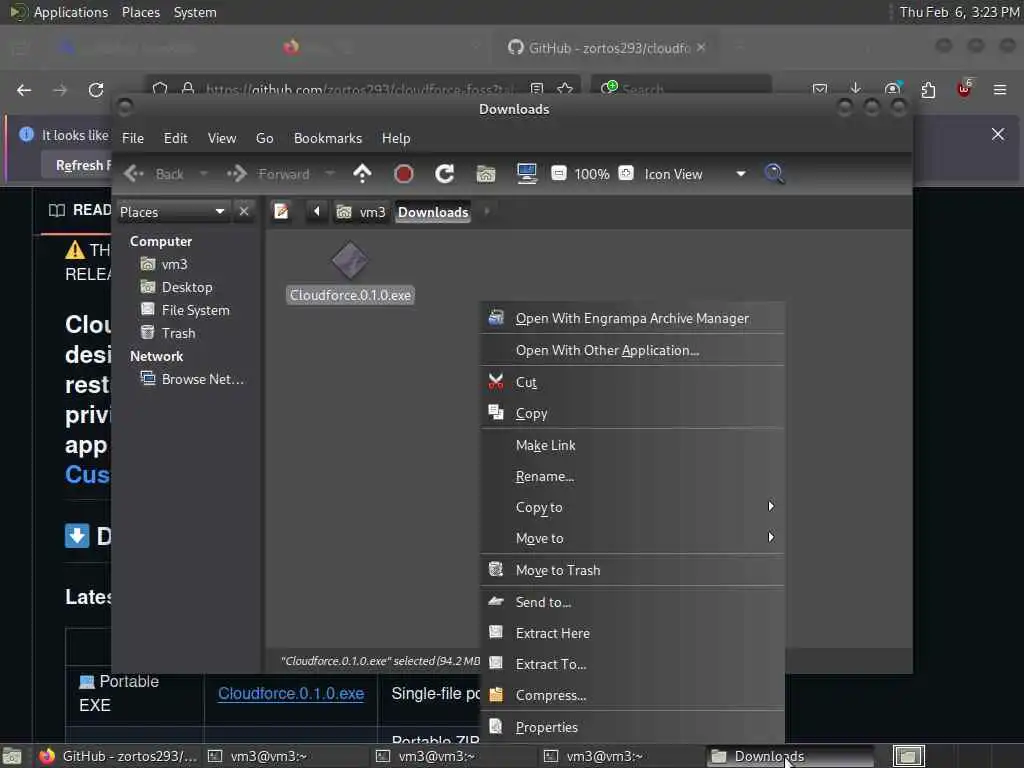Click the Forward toolbar button

[269, 174]
